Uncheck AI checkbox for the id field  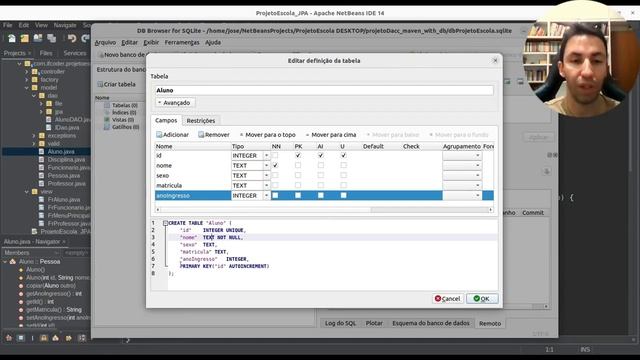coord(321,156)
